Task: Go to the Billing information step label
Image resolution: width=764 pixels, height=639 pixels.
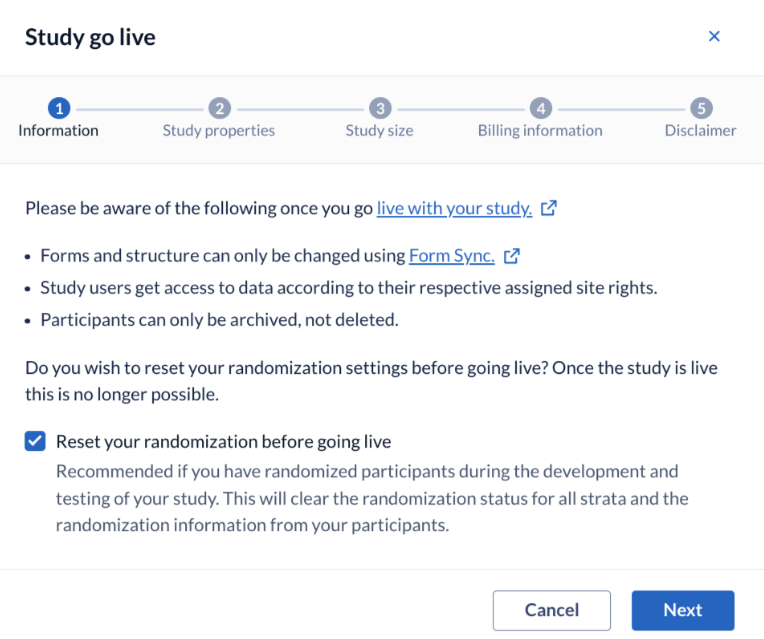Action: coord(540,131)
